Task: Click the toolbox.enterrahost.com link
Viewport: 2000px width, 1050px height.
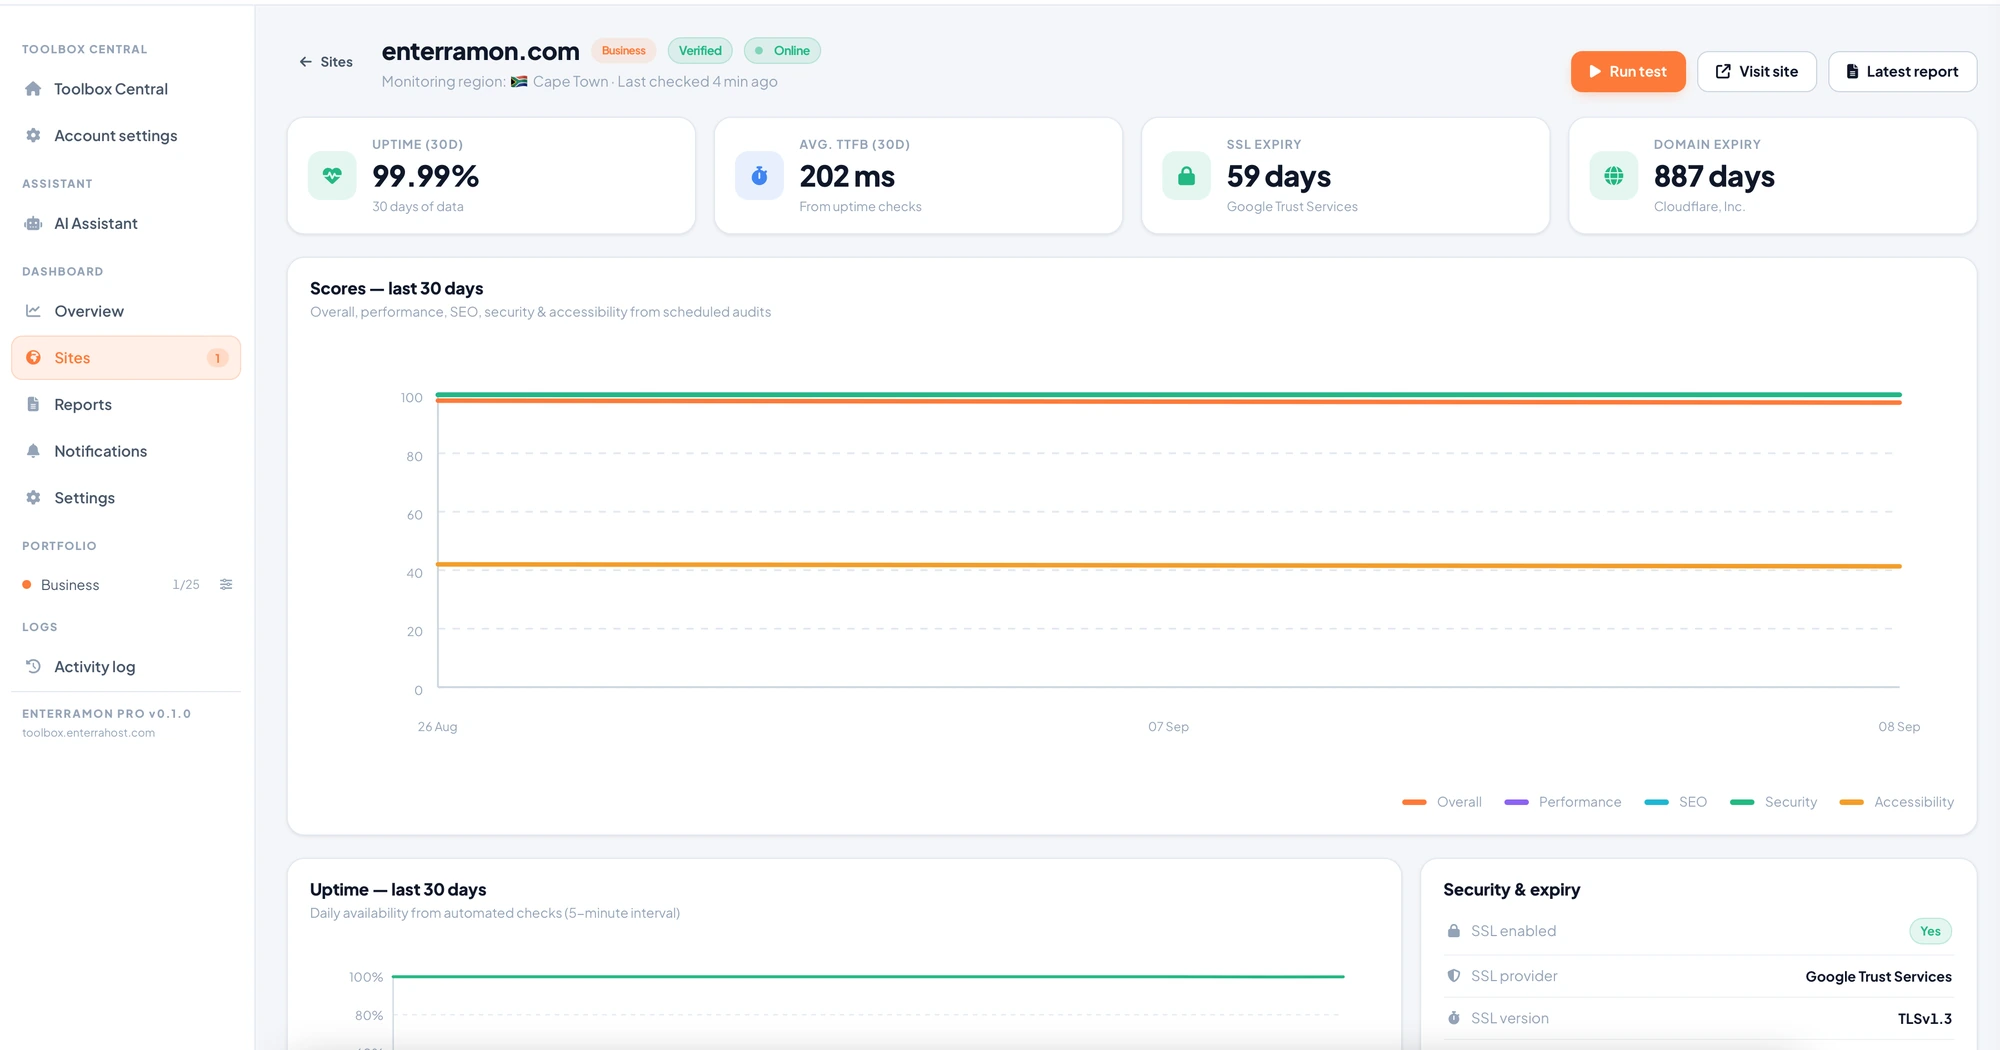Action: click(89, 733)
